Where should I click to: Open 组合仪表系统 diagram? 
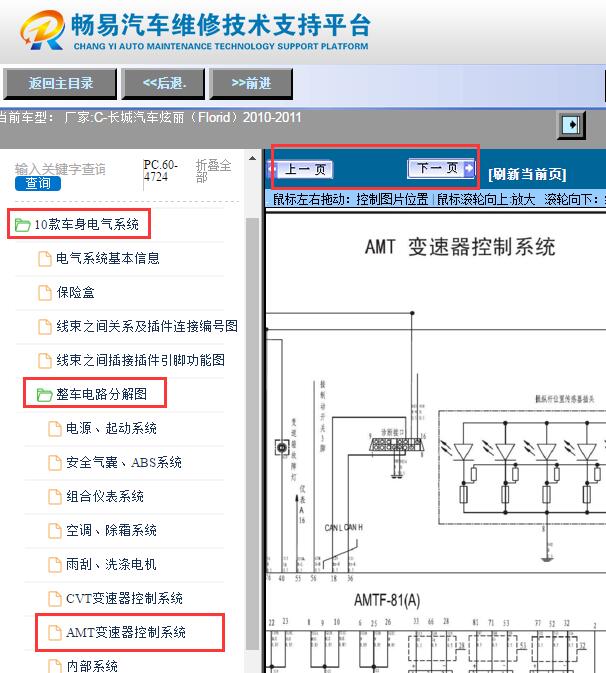[105, 496]
